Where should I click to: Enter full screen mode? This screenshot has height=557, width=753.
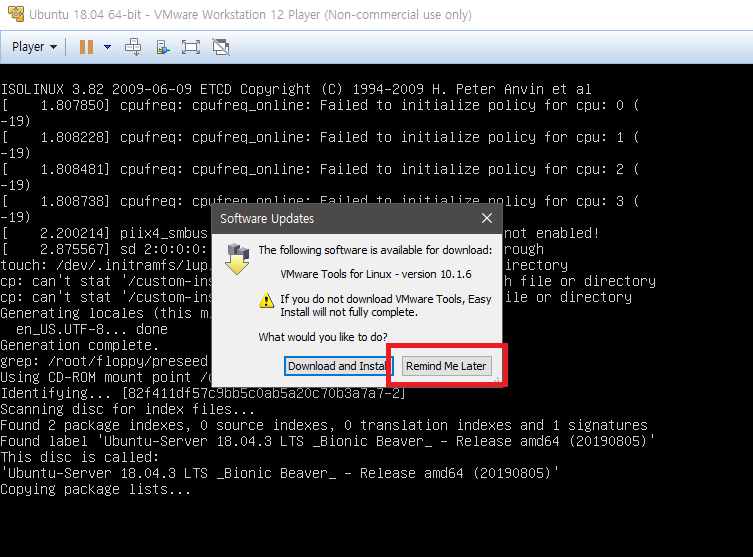point(191,47)
